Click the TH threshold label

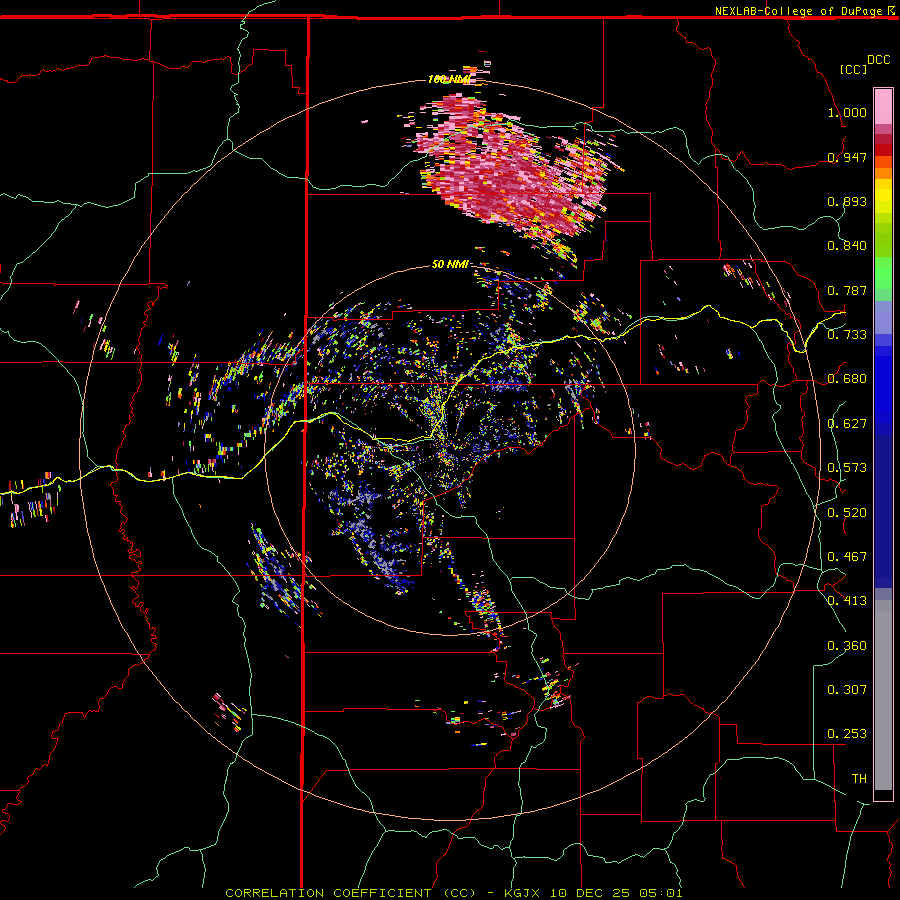(x=859, y=779)
